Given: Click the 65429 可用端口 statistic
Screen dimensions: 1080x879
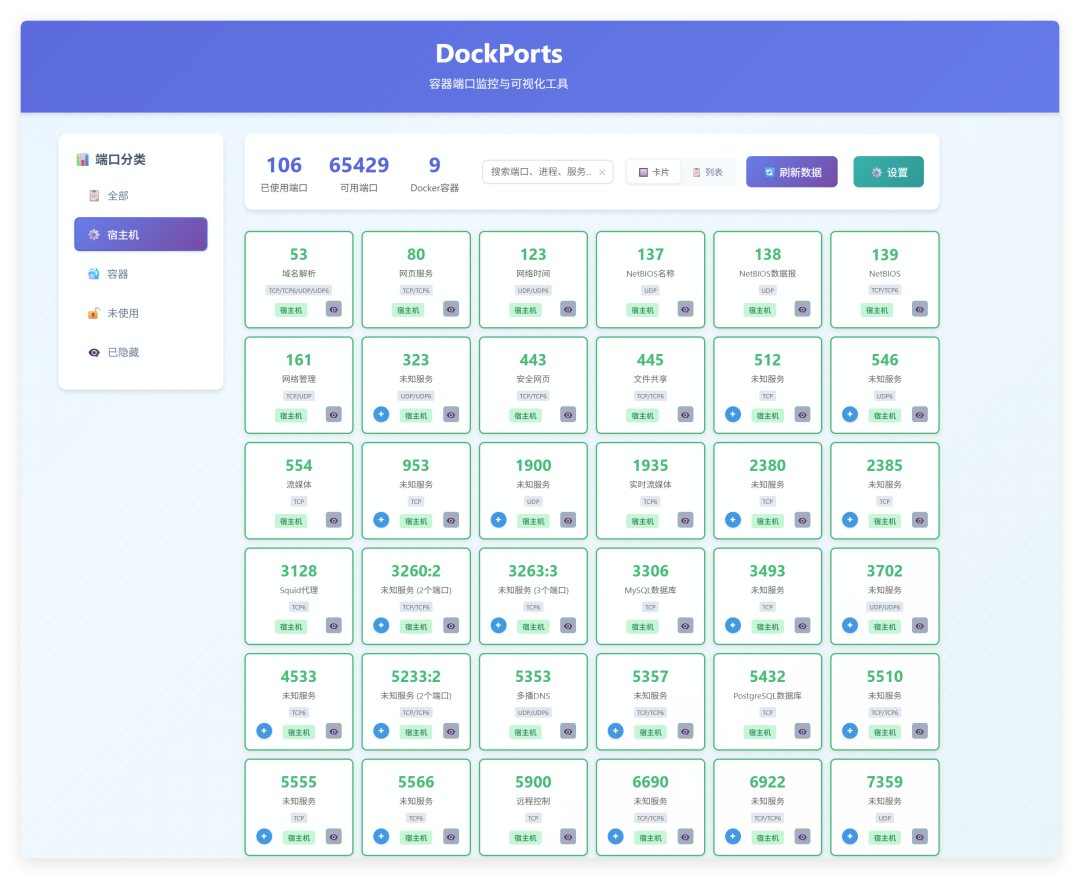Looking at the screenshot, I should pyautogui.click(x=359, y=174).
